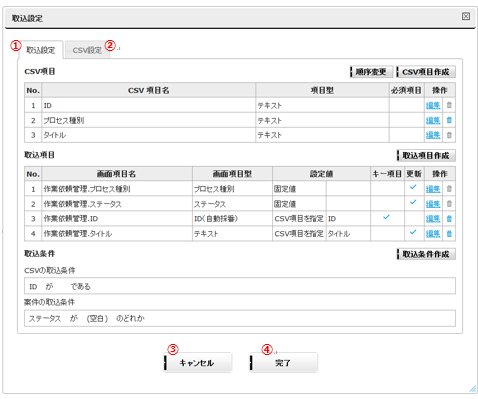This screenshot has width=478, height=399.
Task: Click cell 作業依頼管理.ステータス
Action: [x=117, y=204]
